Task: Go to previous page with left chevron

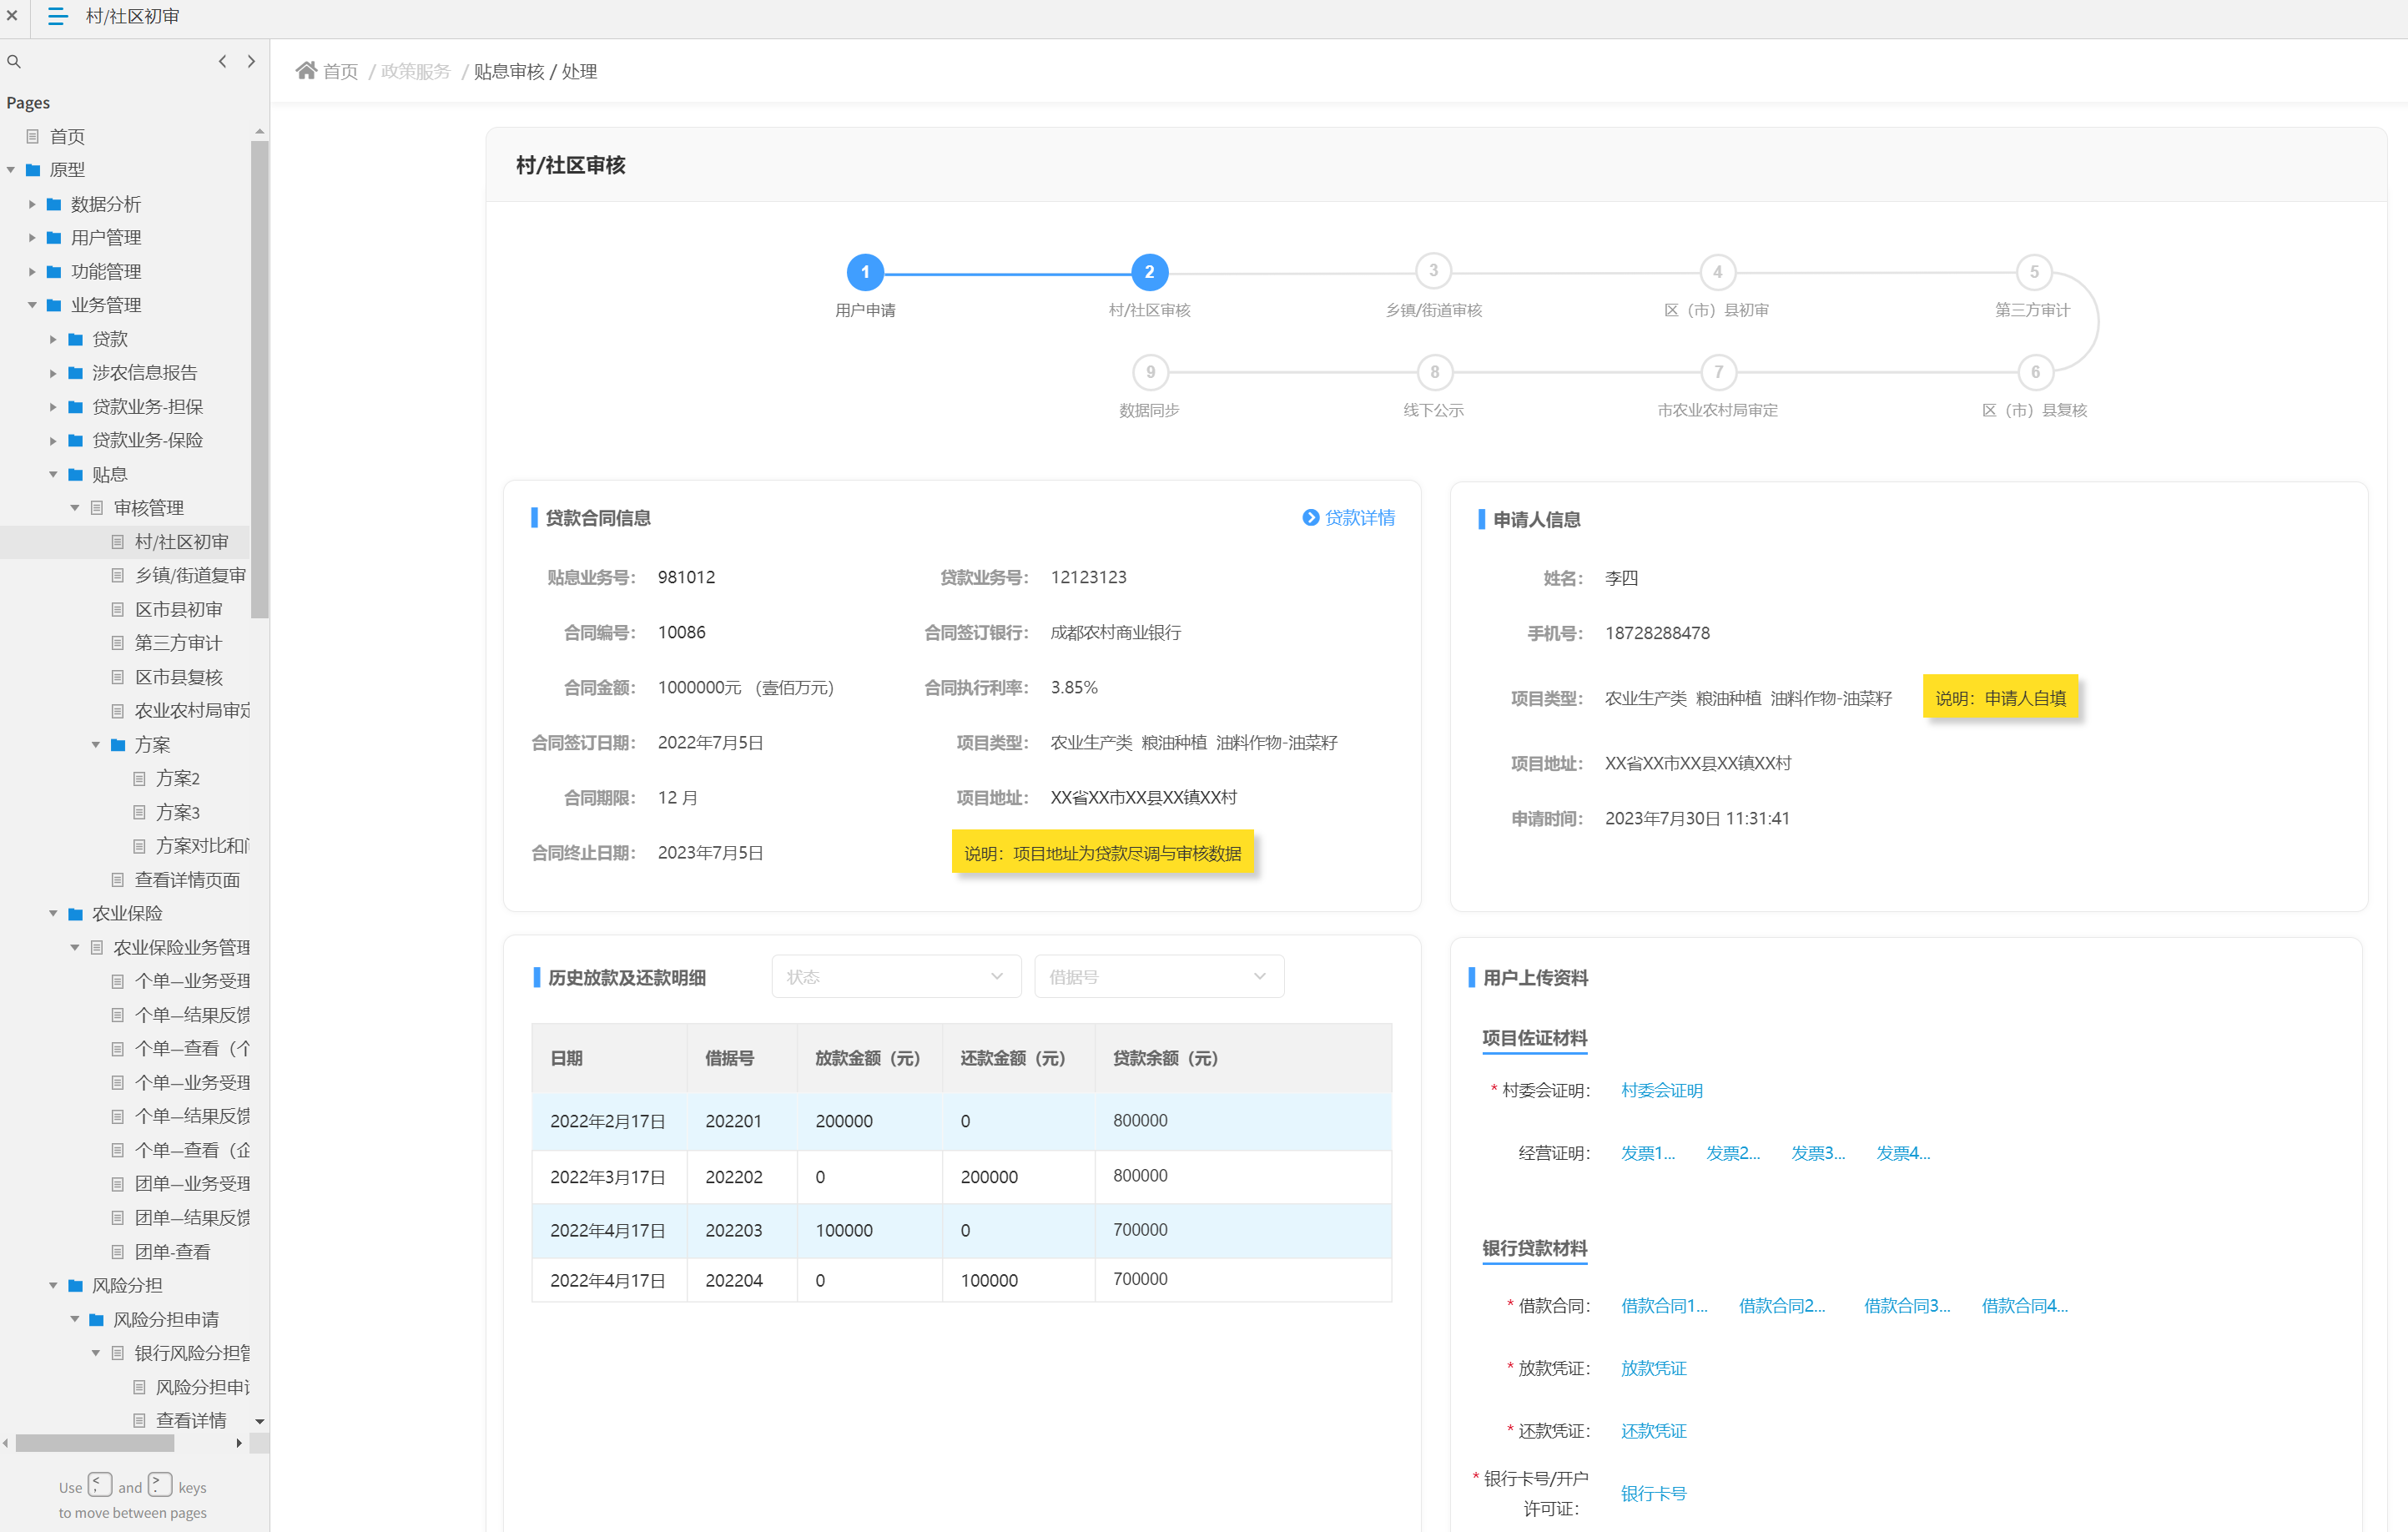Action: pyautogui.click(x=222, y=62)
